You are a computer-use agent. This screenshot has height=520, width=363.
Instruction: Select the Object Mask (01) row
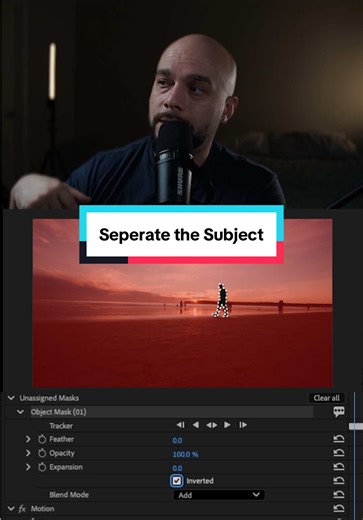point(172,412)
